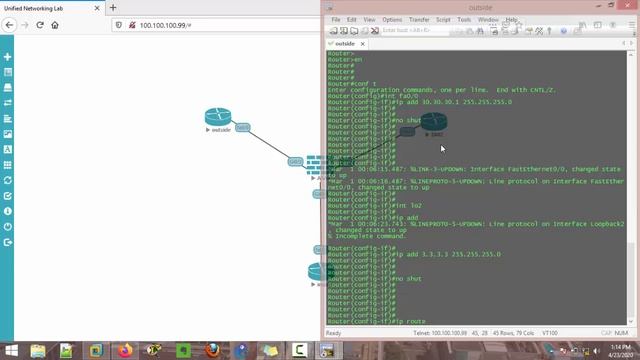Click the Session Options tools icon in toolbar
This screenshot has height=360, width=640.
coord(539,31)
